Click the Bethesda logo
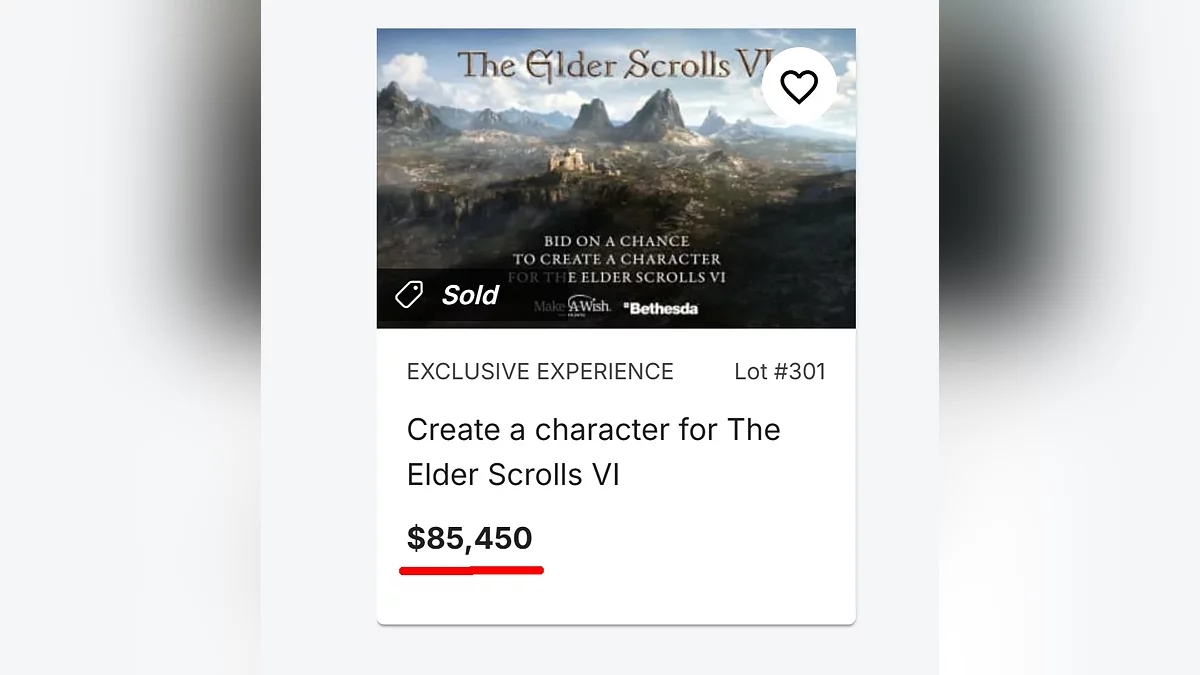 tap(660, 308)
